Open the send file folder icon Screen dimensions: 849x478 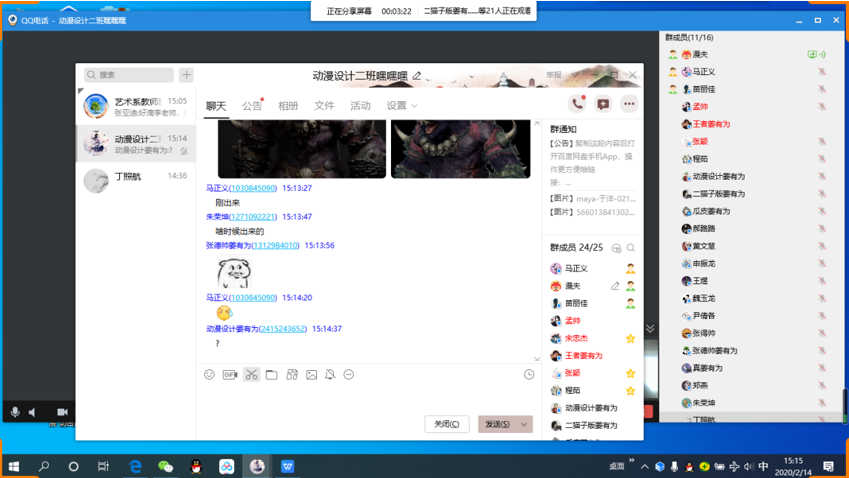(x=271, y=375)
